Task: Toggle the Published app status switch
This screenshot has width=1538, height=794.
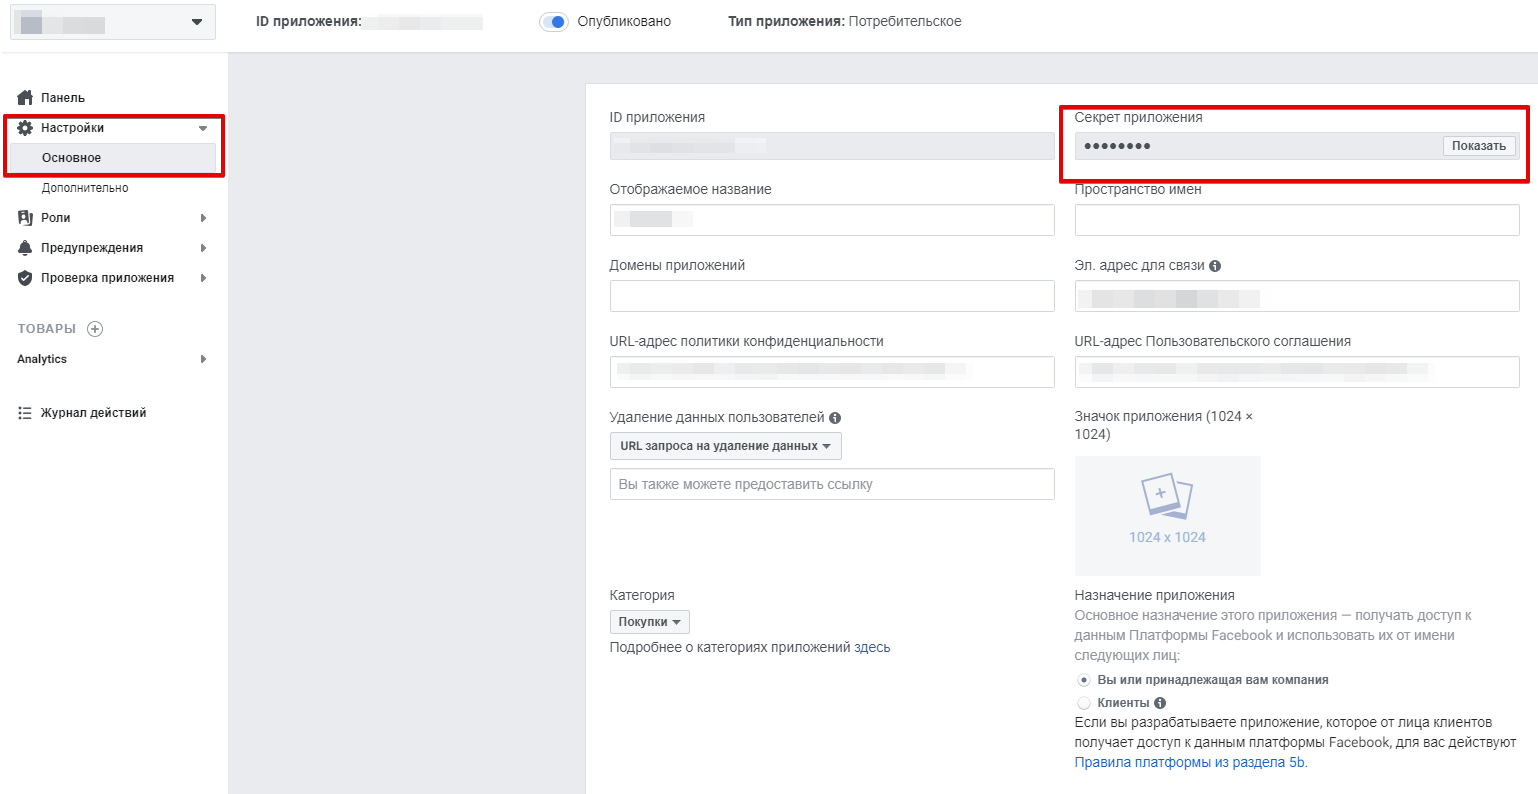Action: pos(554,22)
